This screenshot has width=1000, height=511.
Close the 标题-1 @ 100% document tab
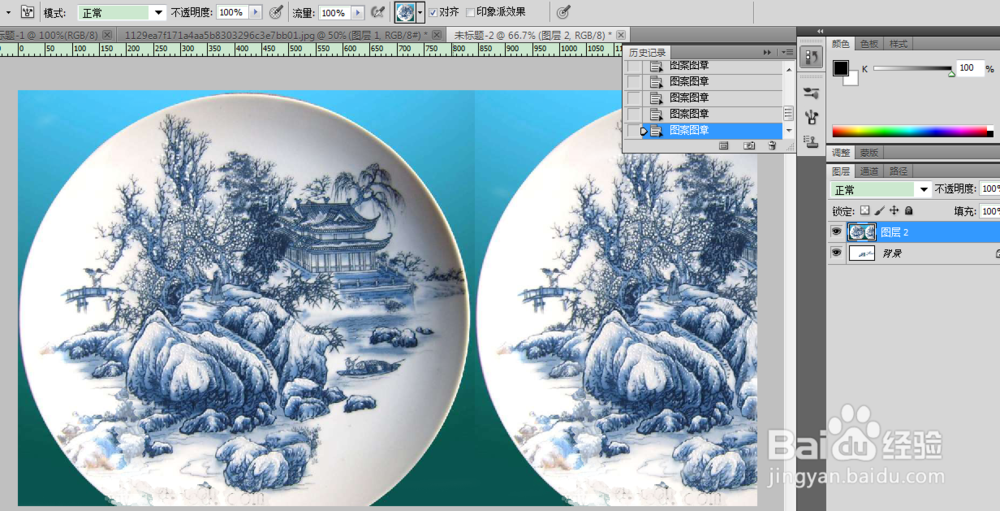[x=107, y=34]
